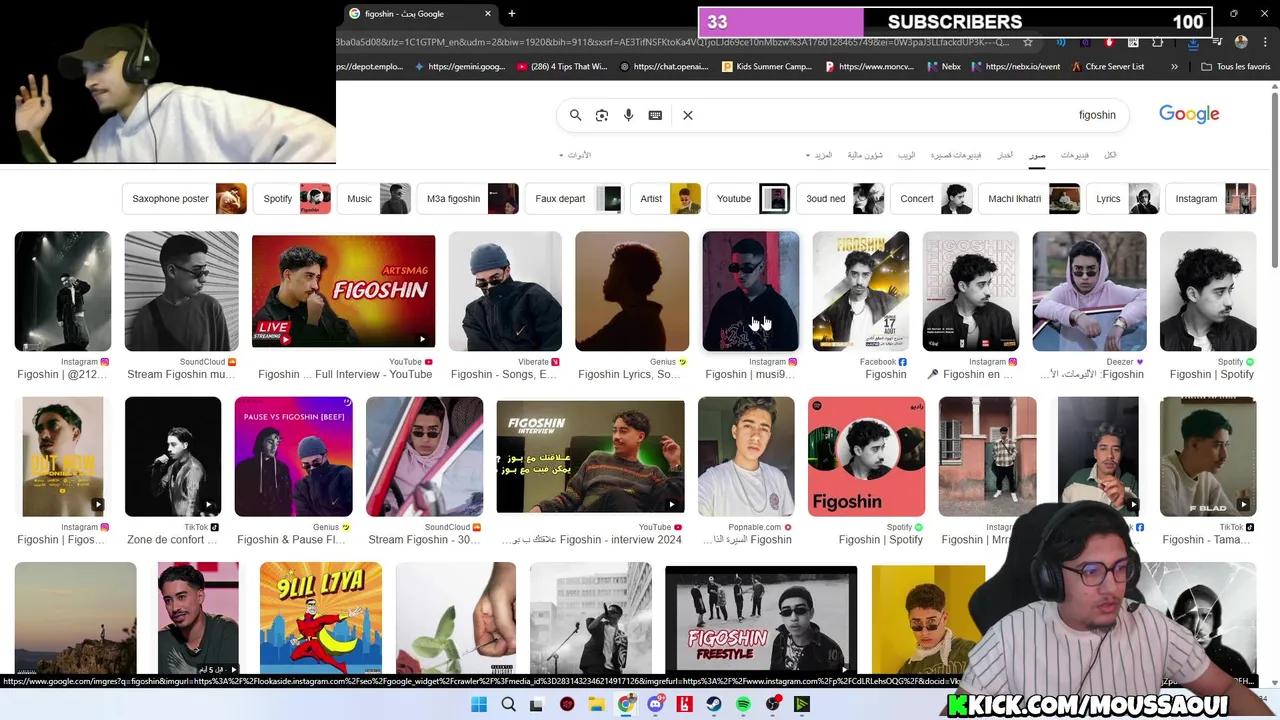Switch to the فيديوهات قصيرة tab
This screenshot has height=720, width=1280.
coord(956,155)
